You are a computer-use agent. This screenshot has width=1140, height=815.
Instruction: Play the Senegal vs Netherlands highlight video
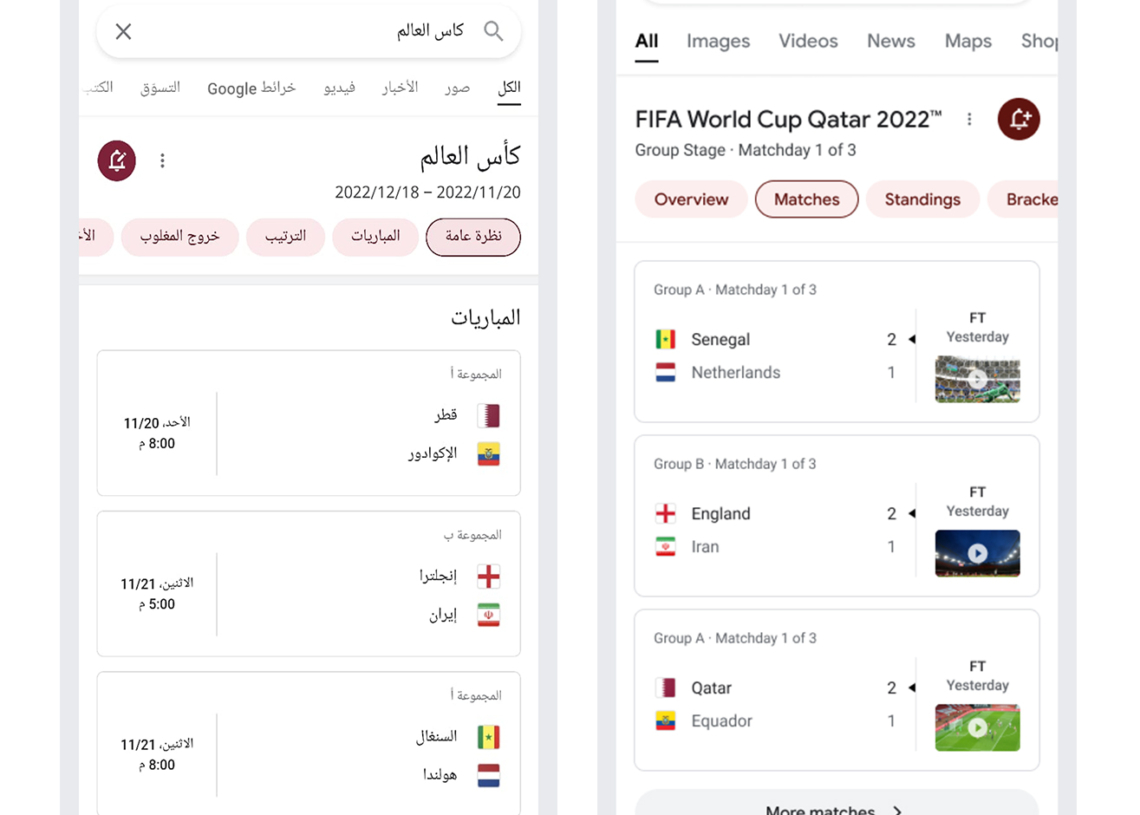pos(977,379)
